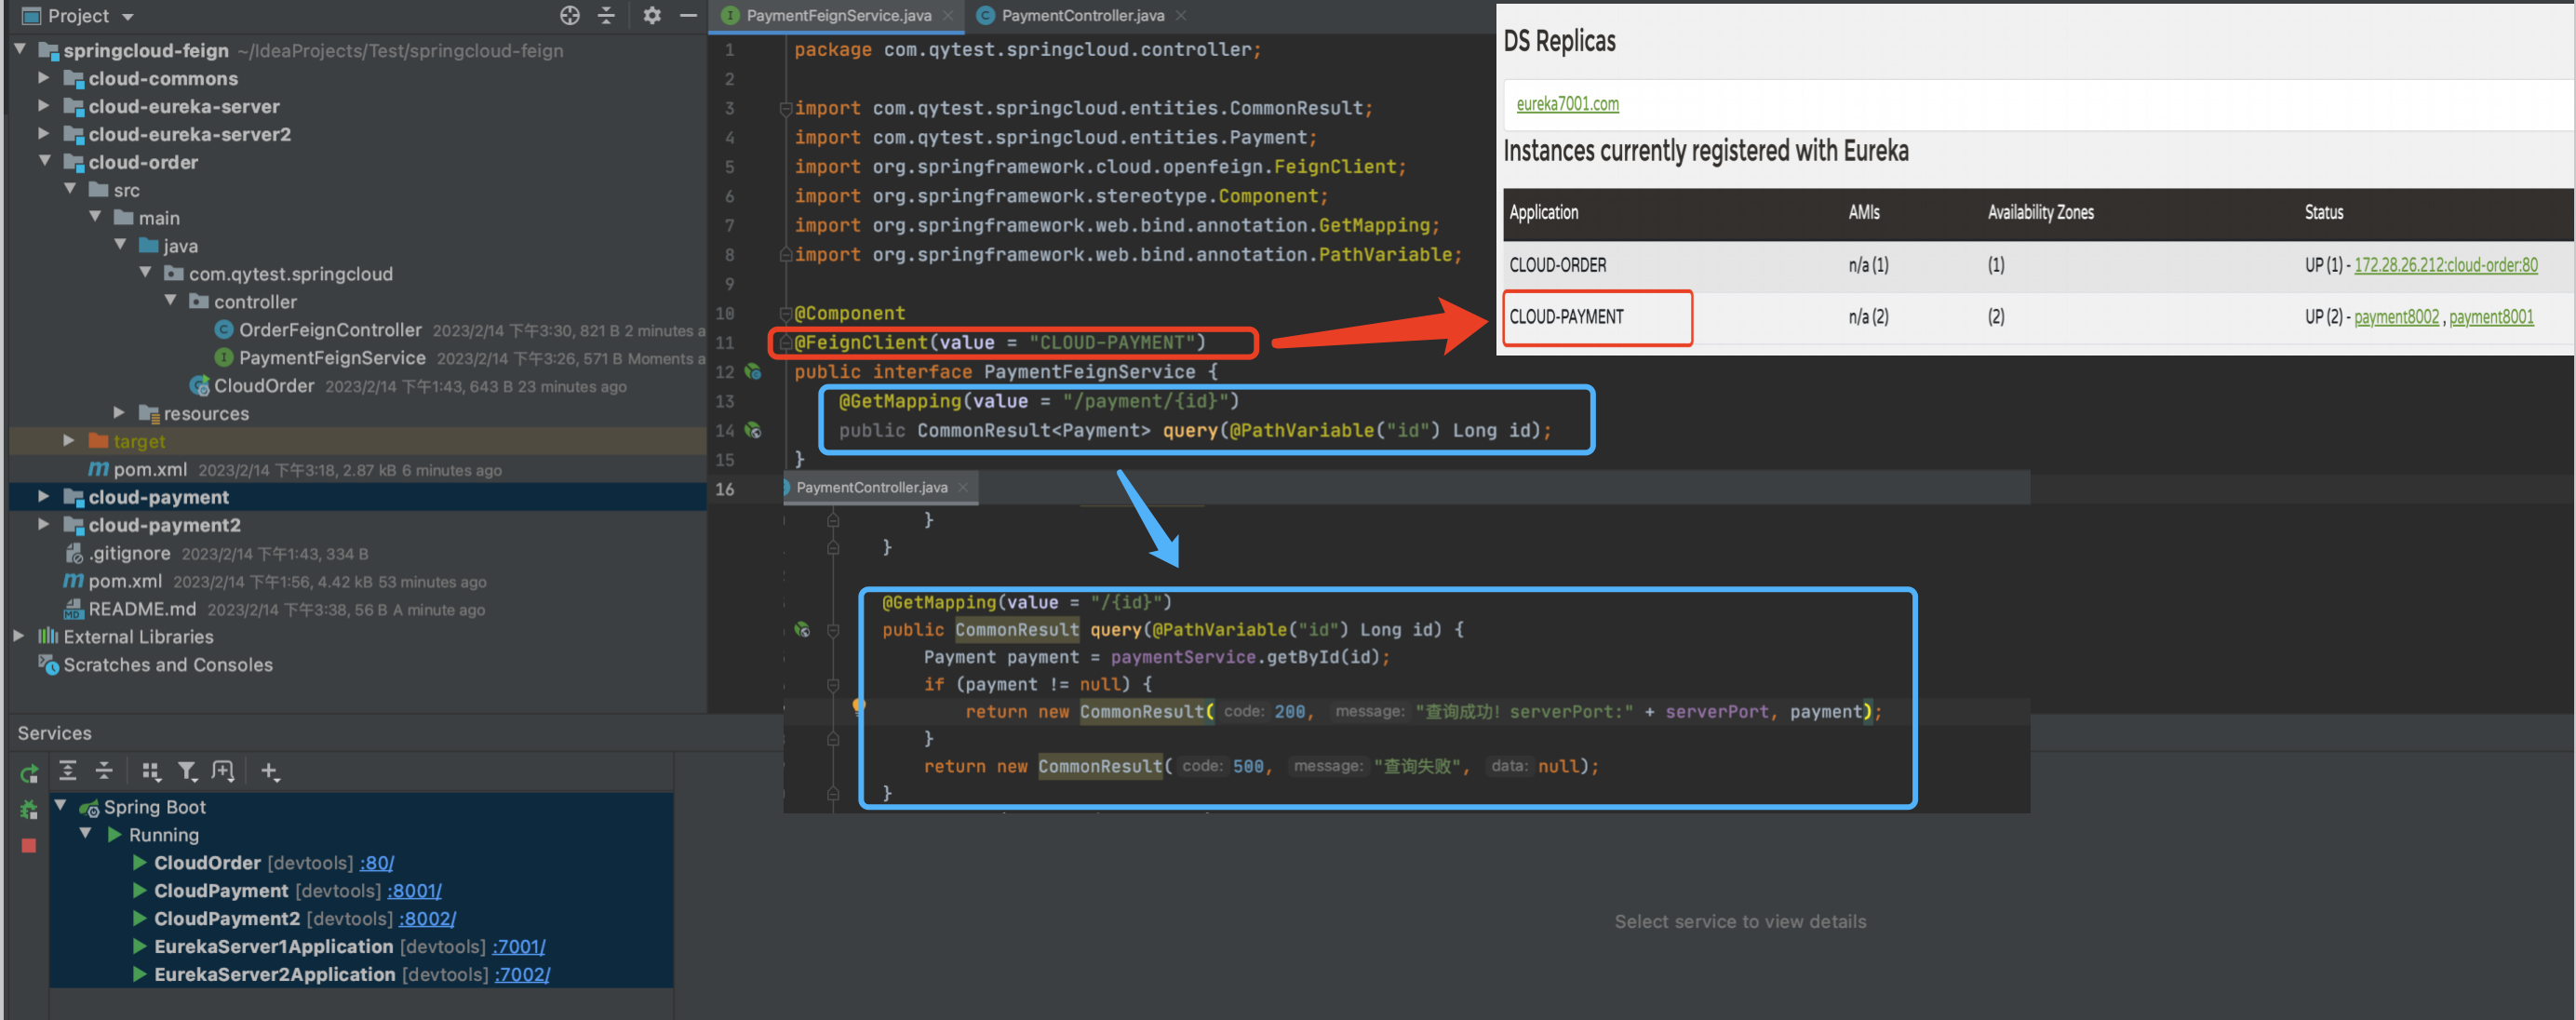Collapse the Spring Boot services node
The width and height of the screenshot is (2576, 1020).
pos(61,806)
